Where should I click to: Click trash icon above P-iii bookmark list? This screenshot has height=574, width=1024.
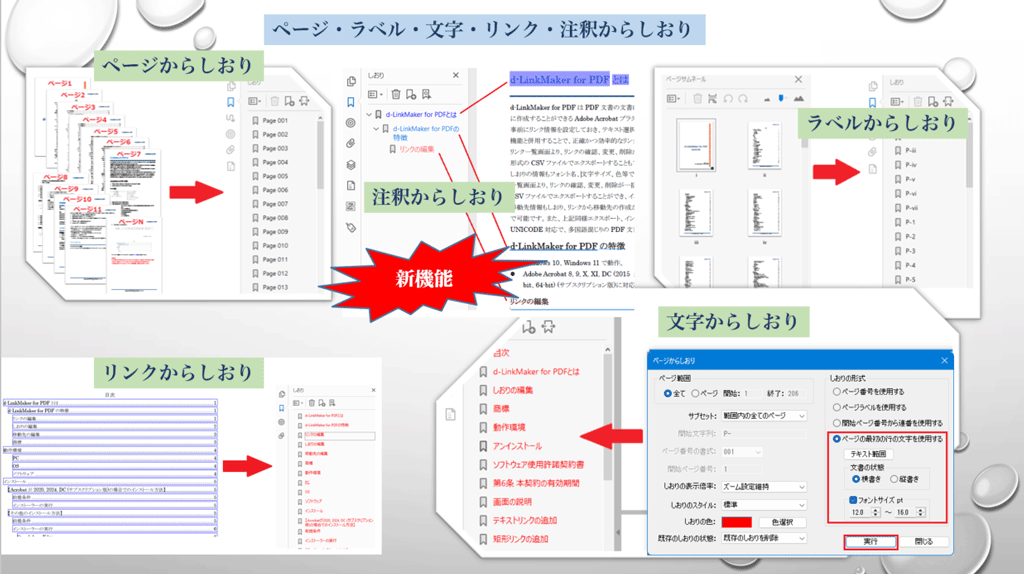(918, 101)
